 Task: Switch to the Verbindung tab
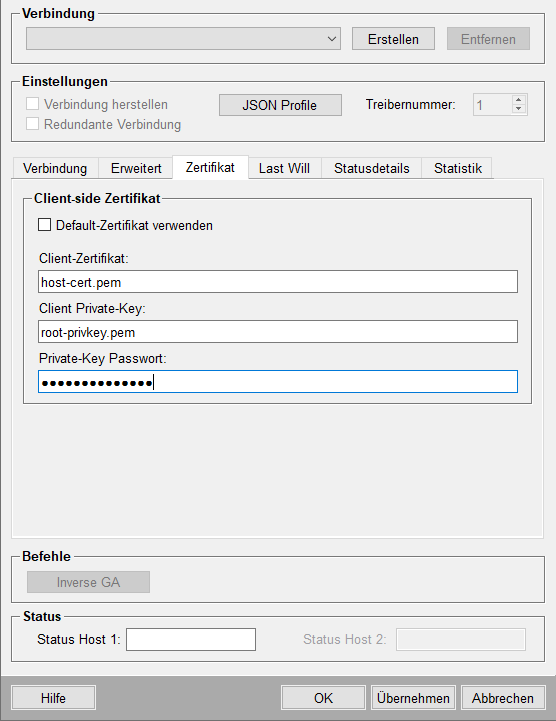tap(55, 168)
